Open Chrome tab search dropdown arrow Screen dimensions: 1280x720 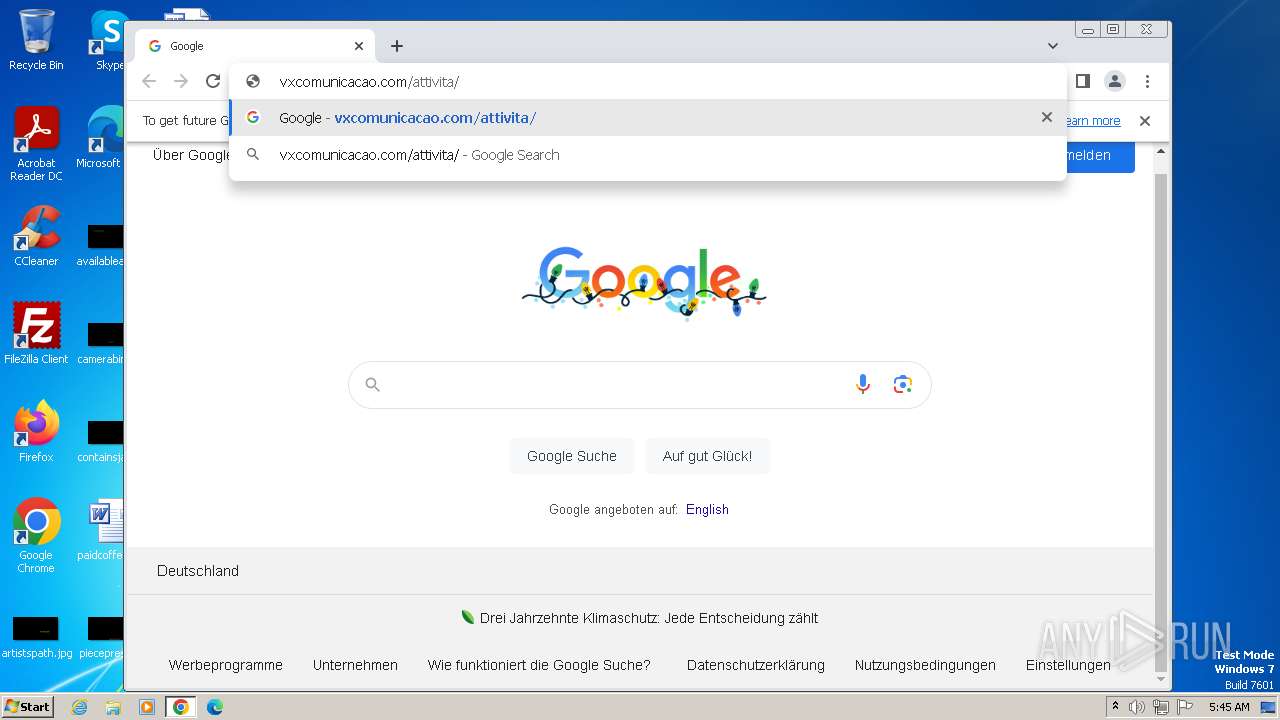[x=1053, y=46]
